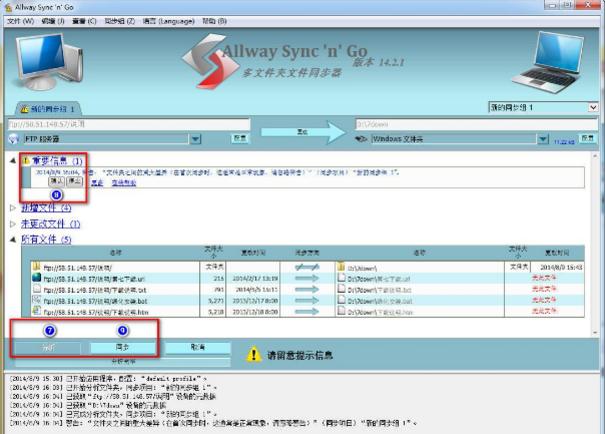
Task: Click the sync direction arrow in the .bat row
Action: [307, 301]
